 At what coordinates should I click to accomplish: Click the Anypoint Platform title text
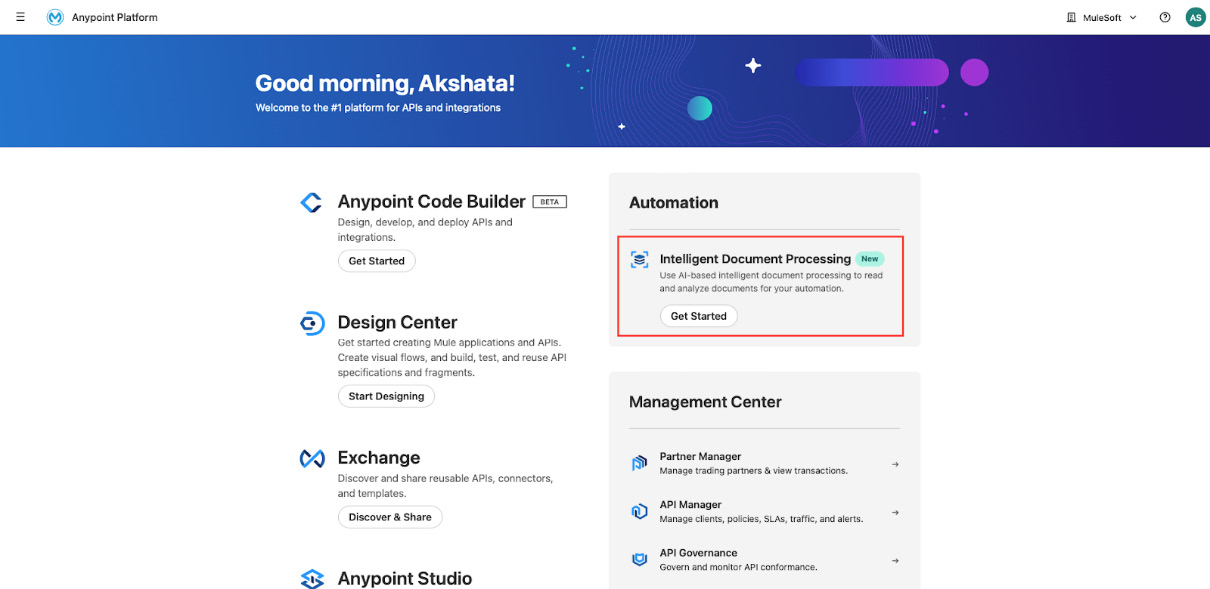pos(115,17)
